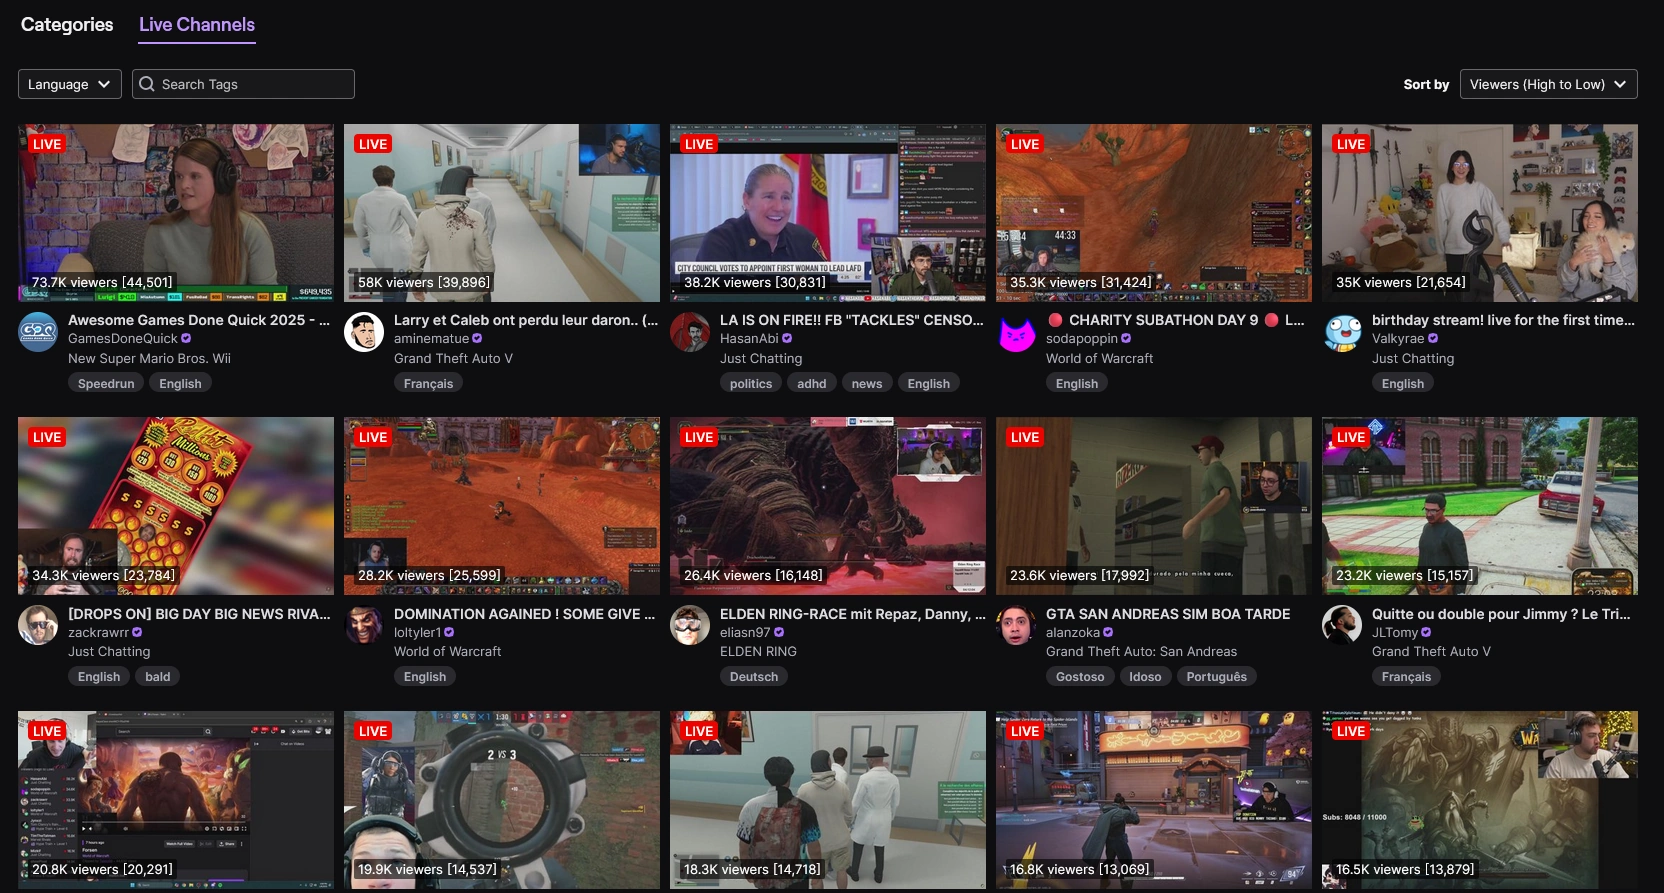The height and width of the screenshot is (893, 1664).
Task: Click the Deutsch tag
Action: 754,676
